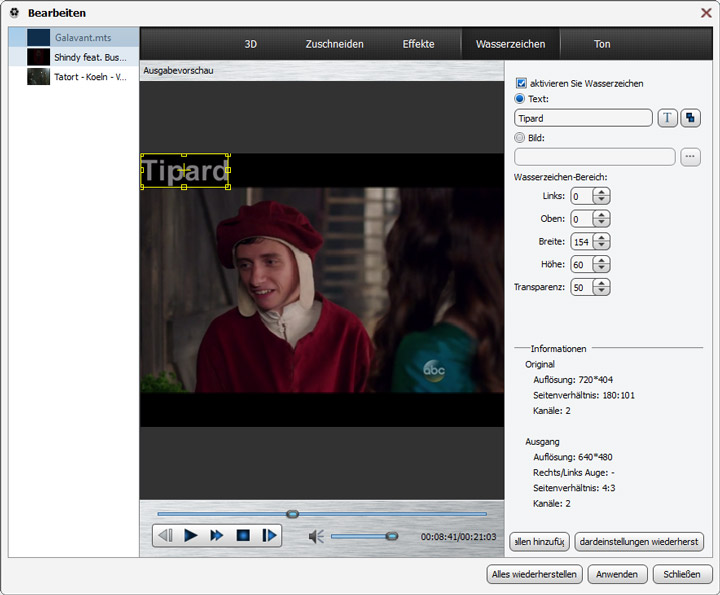The width and height of the screenshot is (720, 595).
Task: Select the Tipard watermark box in preview
Action: 185,171
